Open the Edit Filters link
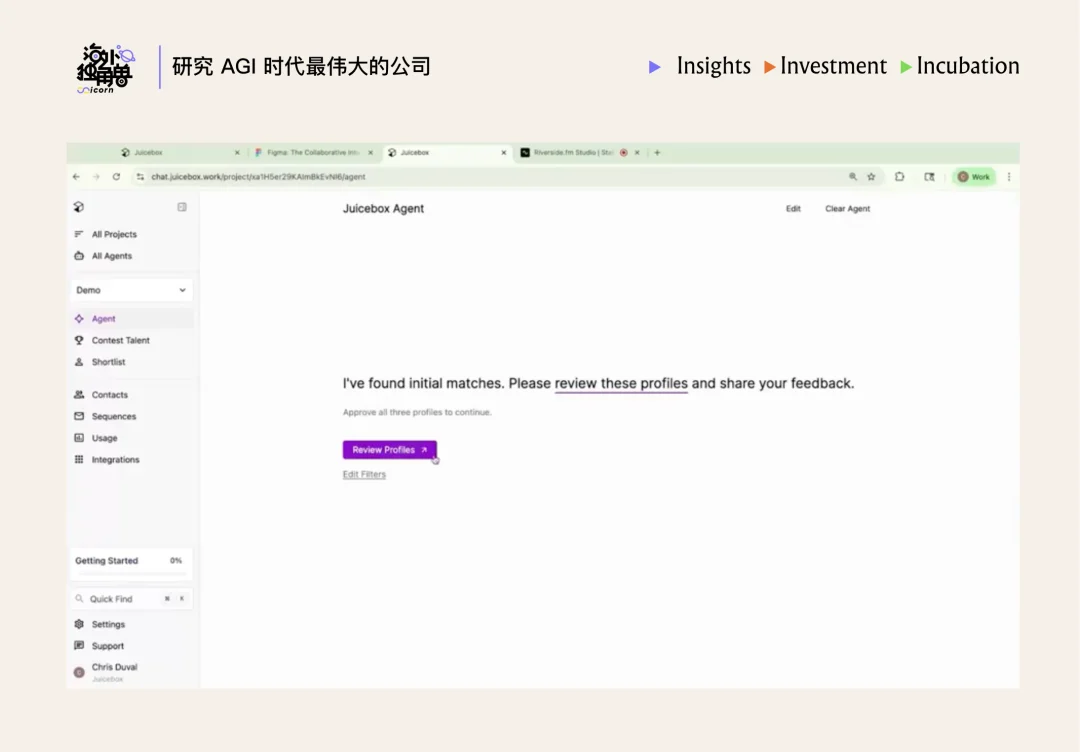Viewport: 1080px width, 752px height. [364, 474]
